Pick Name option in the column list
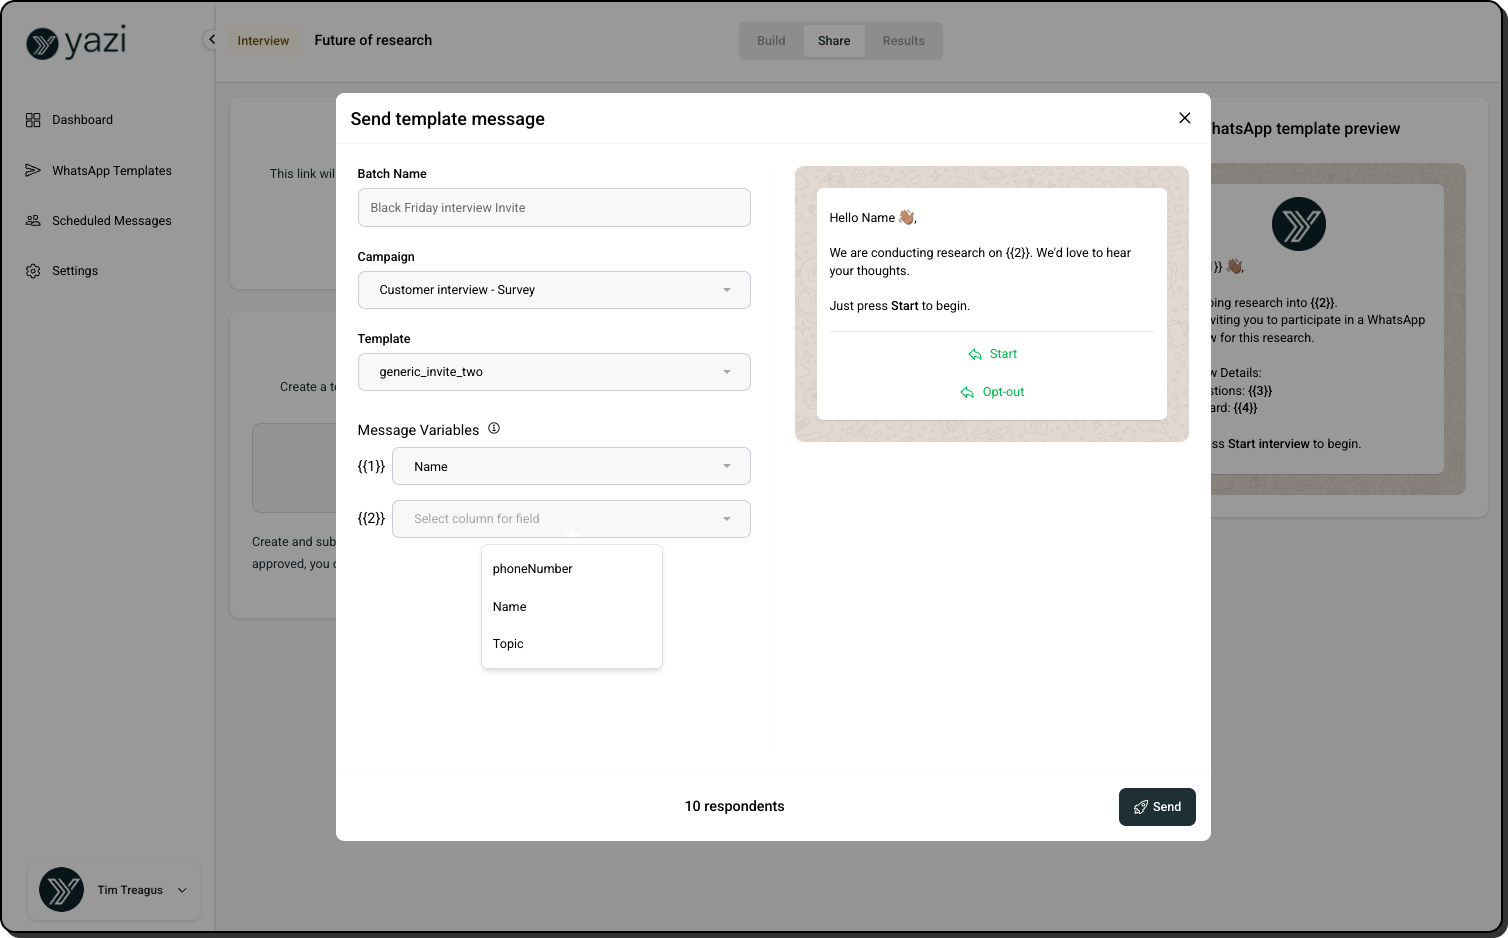 coord(509,607)
